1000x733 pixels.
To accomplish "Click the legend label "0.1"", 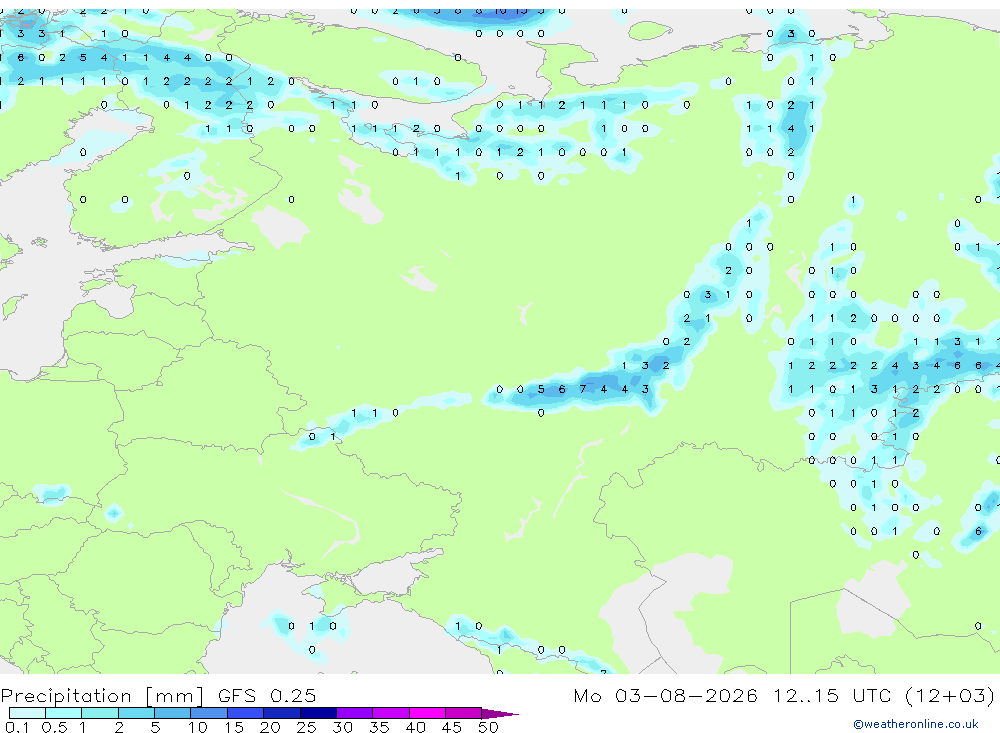I will [x=17, y=727].
